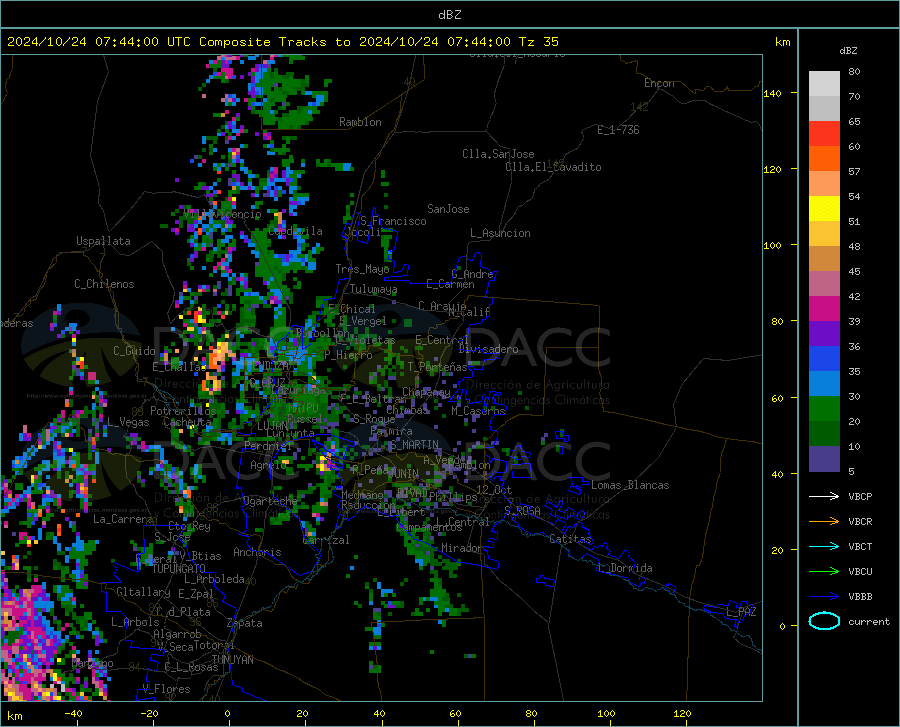Select the VBBB legend label
The height and width of the screenshot is (727, 900).
860,596
